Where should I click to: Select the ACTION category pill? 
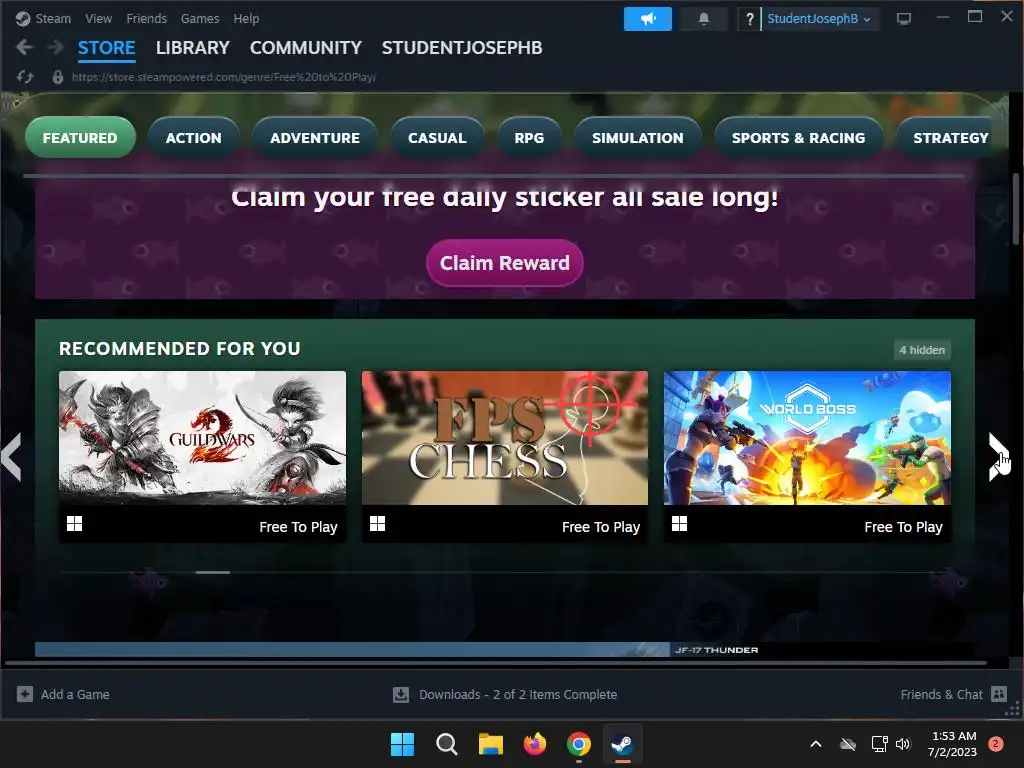193,137
